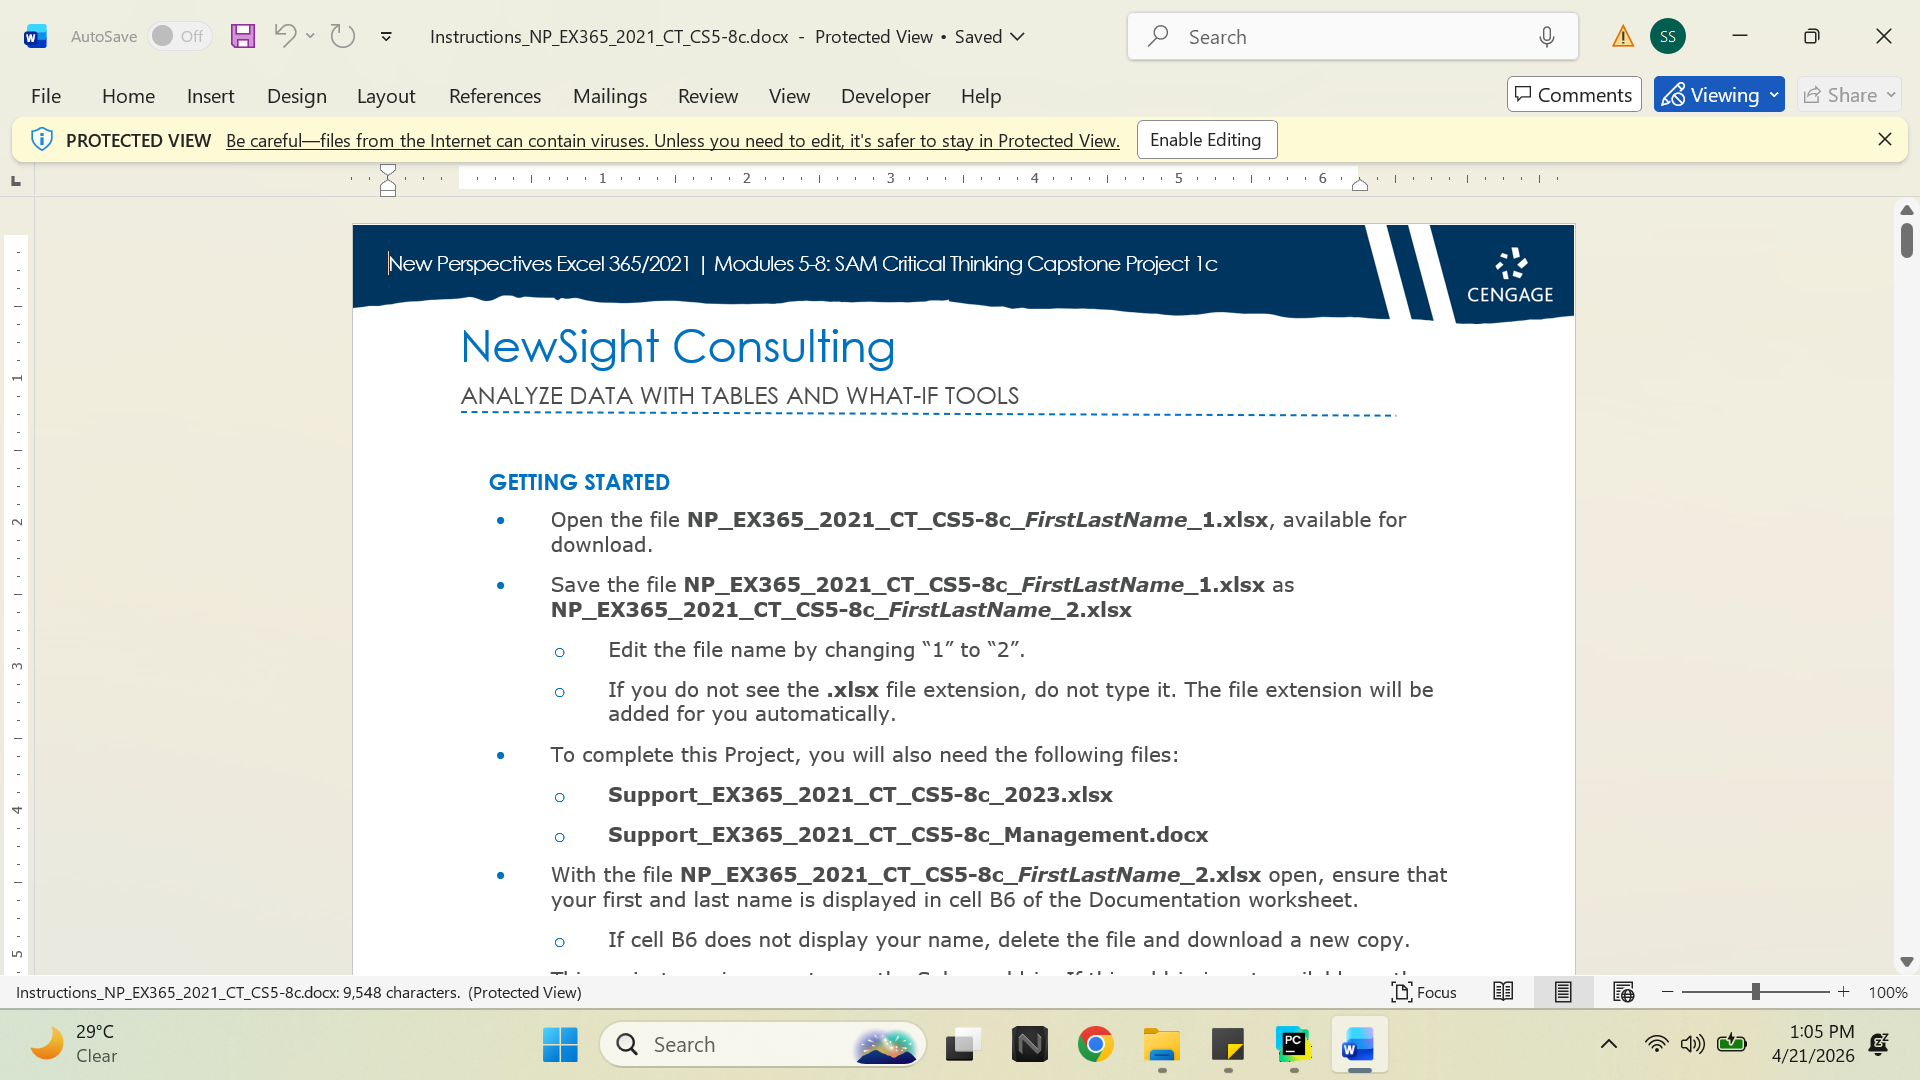Click the warning triangle alert icon
The width and height of the screenshot is (1920, 1080).
pyautogui.click(x=1623, y=37)
